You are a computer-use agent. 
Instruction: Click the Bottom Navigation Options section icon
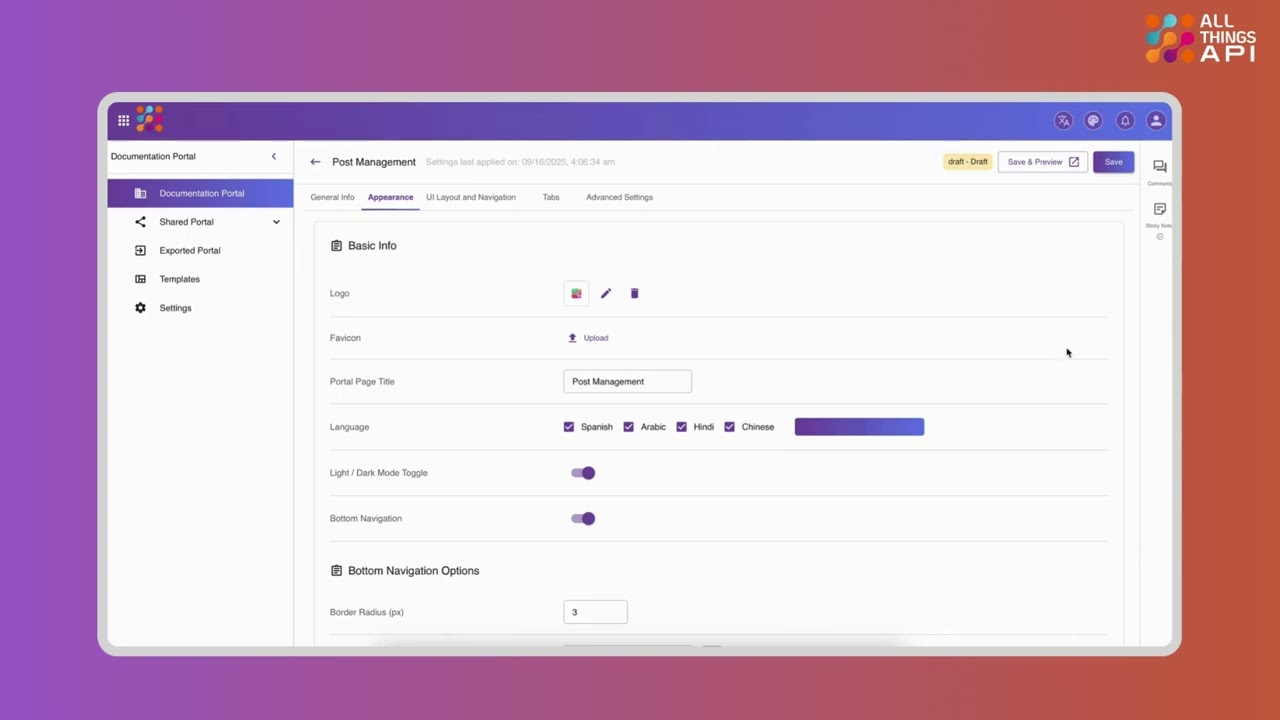coord(336,571)
